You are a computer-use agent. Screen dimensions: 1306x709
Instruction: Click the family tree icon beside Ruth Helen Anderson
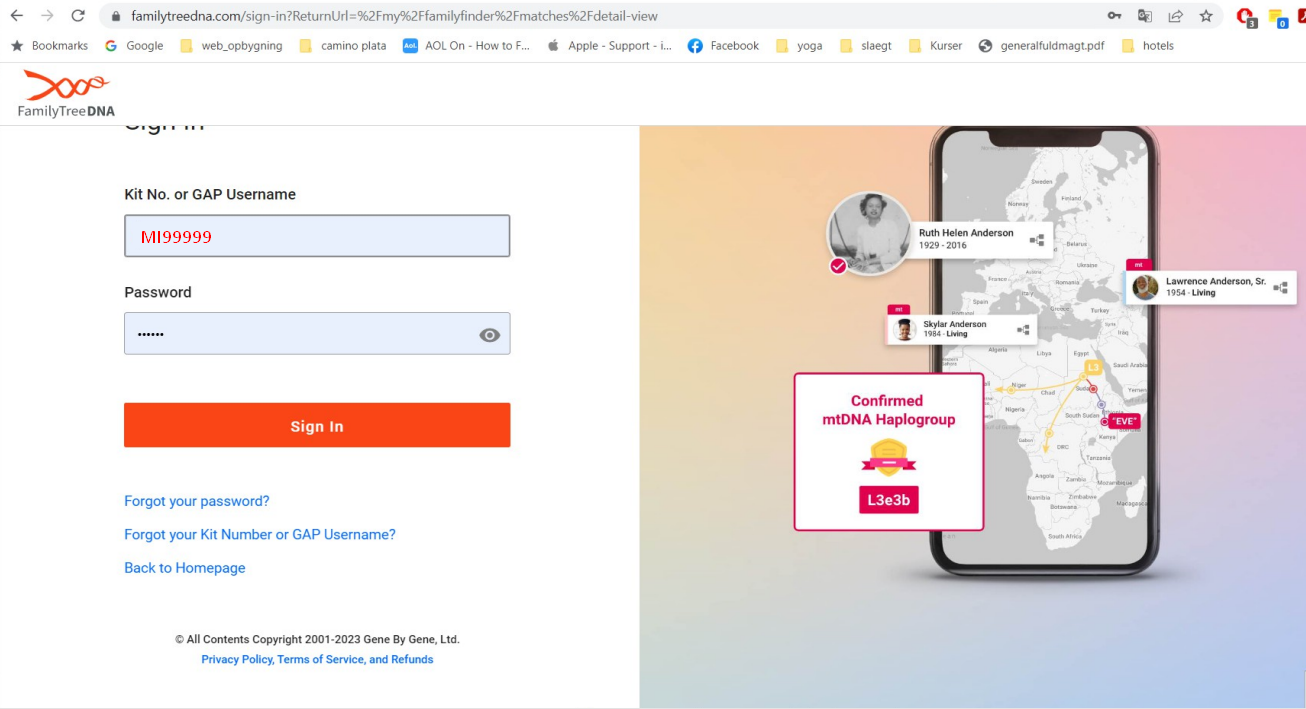(x=1037, y=240)
